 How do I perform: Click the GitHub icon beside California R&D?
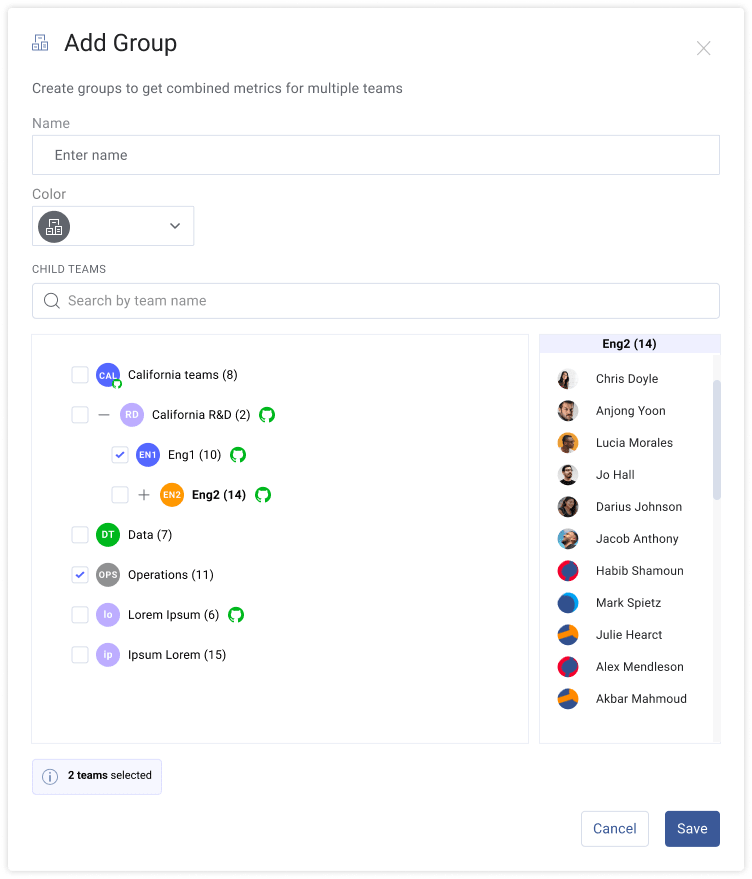point(267,415)
